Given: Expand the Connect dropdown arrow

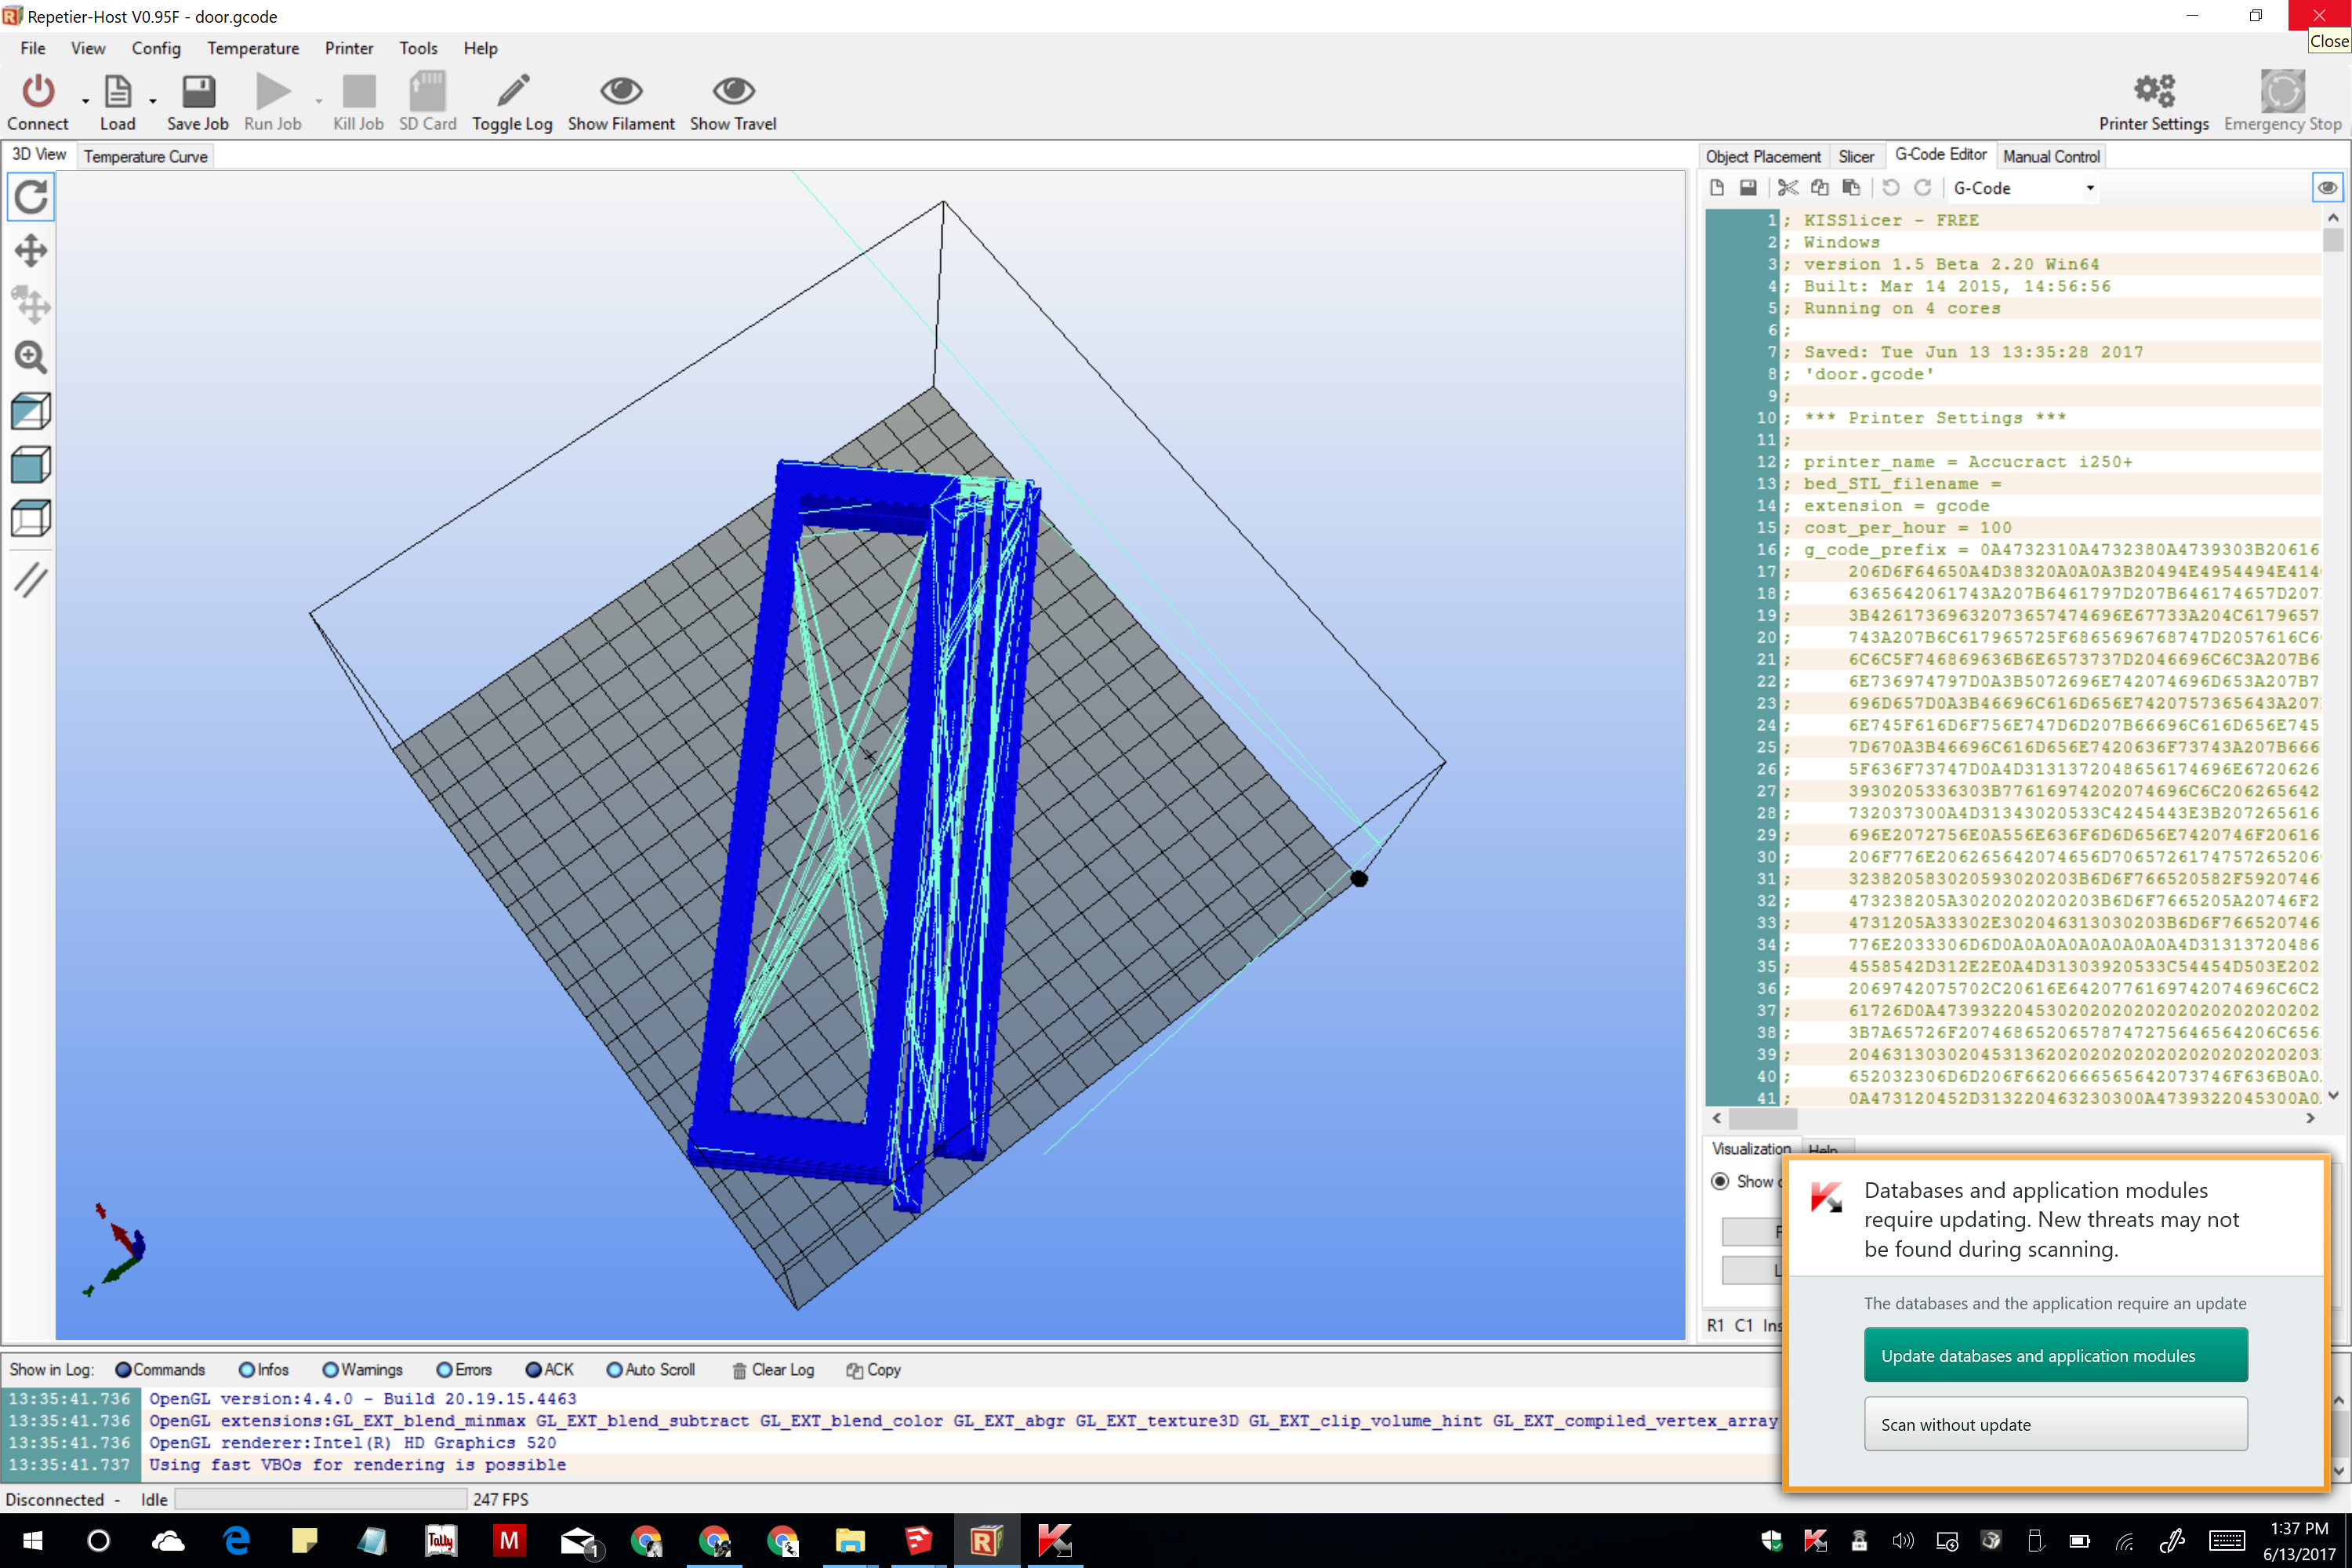Looking at the screenshot, I should (85, 101).
